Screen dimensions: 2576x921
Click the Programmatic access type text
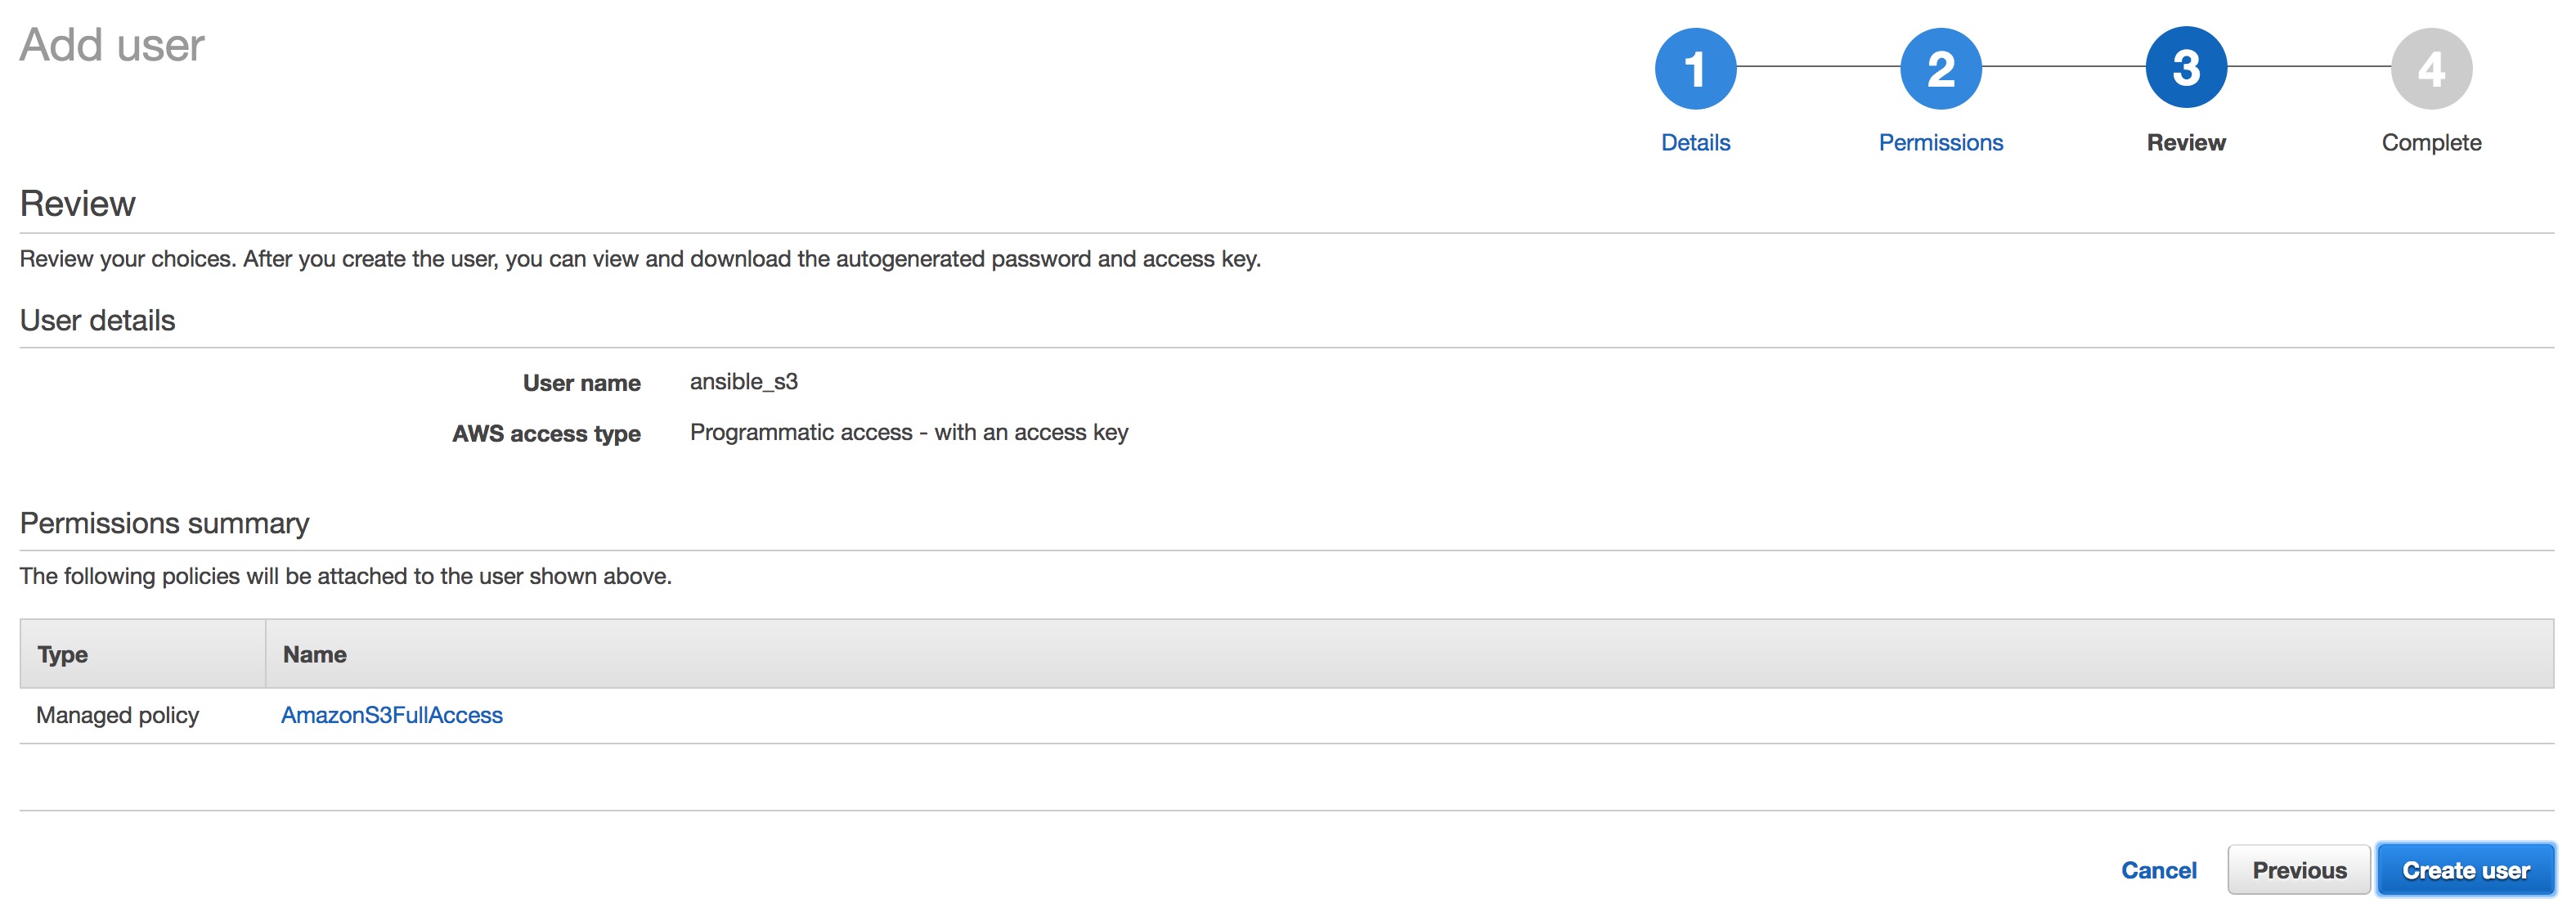[x=908, y=433]
